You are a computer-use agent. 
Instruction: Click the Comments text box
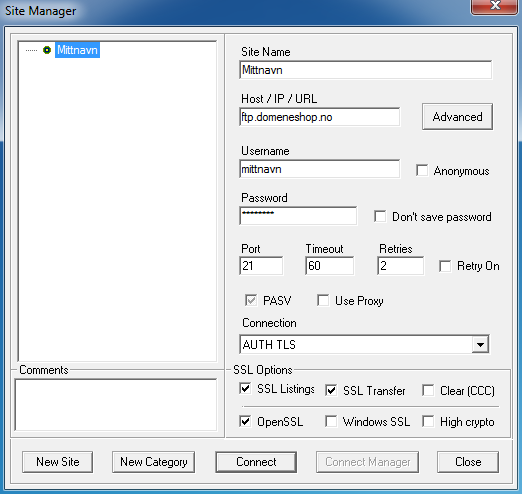116,405
